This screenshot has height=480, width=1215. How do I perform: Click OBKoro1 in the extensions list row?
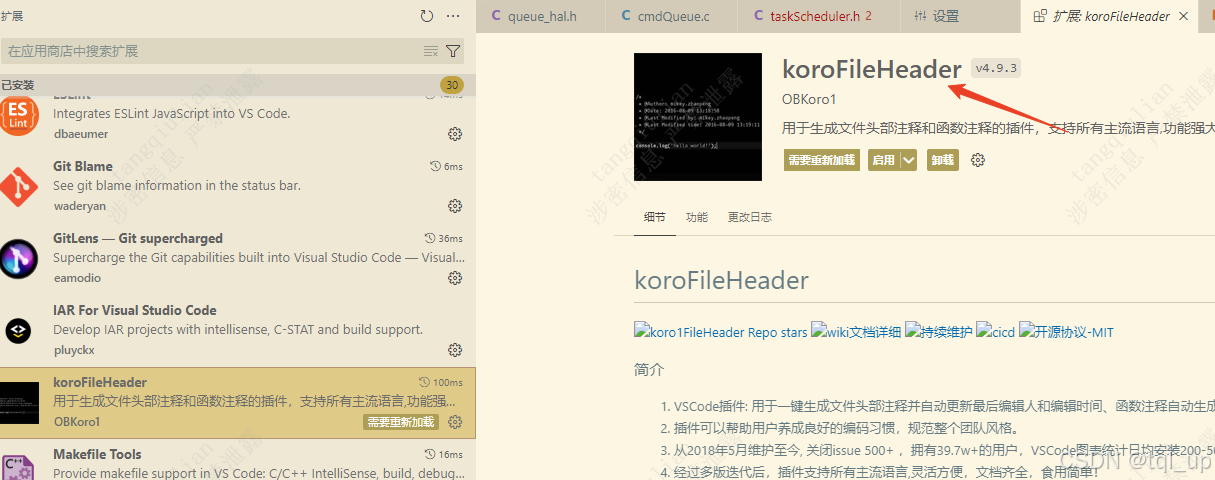[x=77, y=422]
